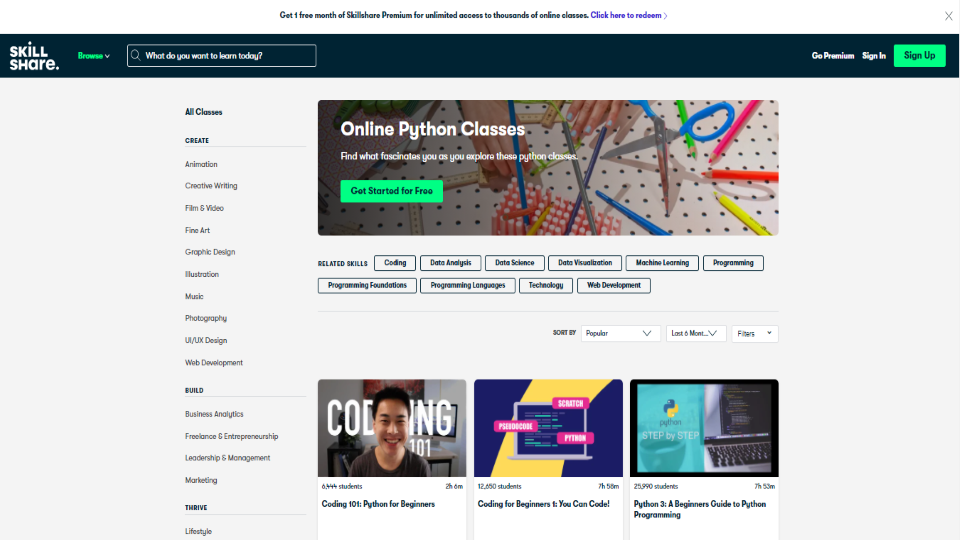Open Freelance & Entrepreneurship category
This screenshot has width=960, height=540.
click(x=231, y=437)
